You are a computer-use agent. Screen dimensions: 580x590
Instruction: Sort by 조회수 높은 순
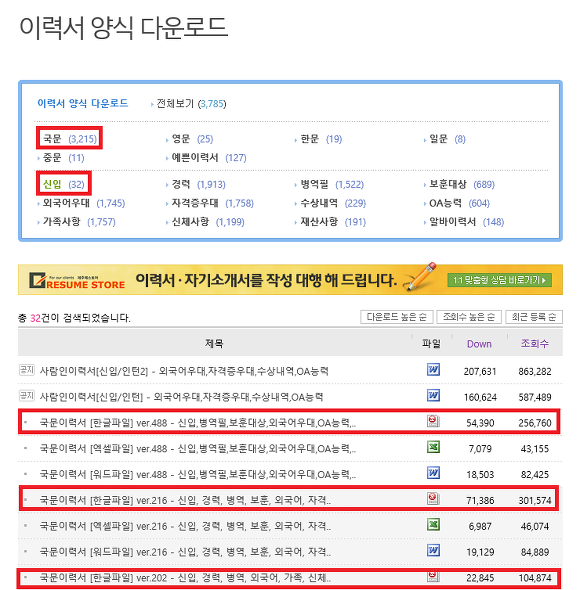pyautogui.click(x=469, y=317)
